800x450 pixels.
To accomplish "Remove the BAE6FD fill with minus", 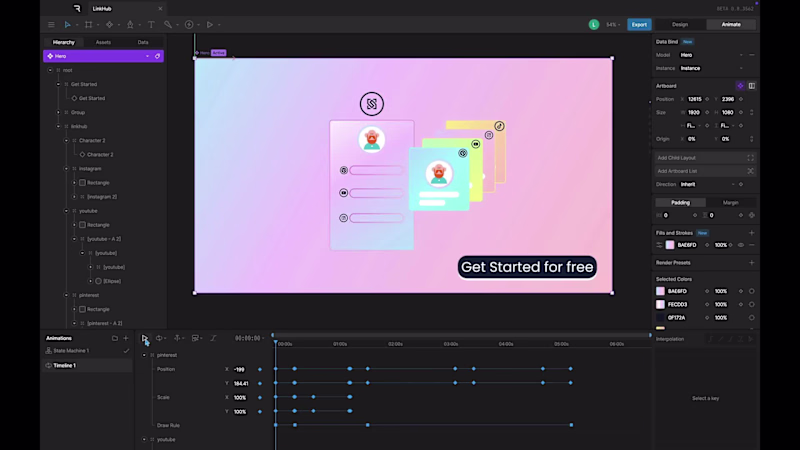I will point(752,245).
